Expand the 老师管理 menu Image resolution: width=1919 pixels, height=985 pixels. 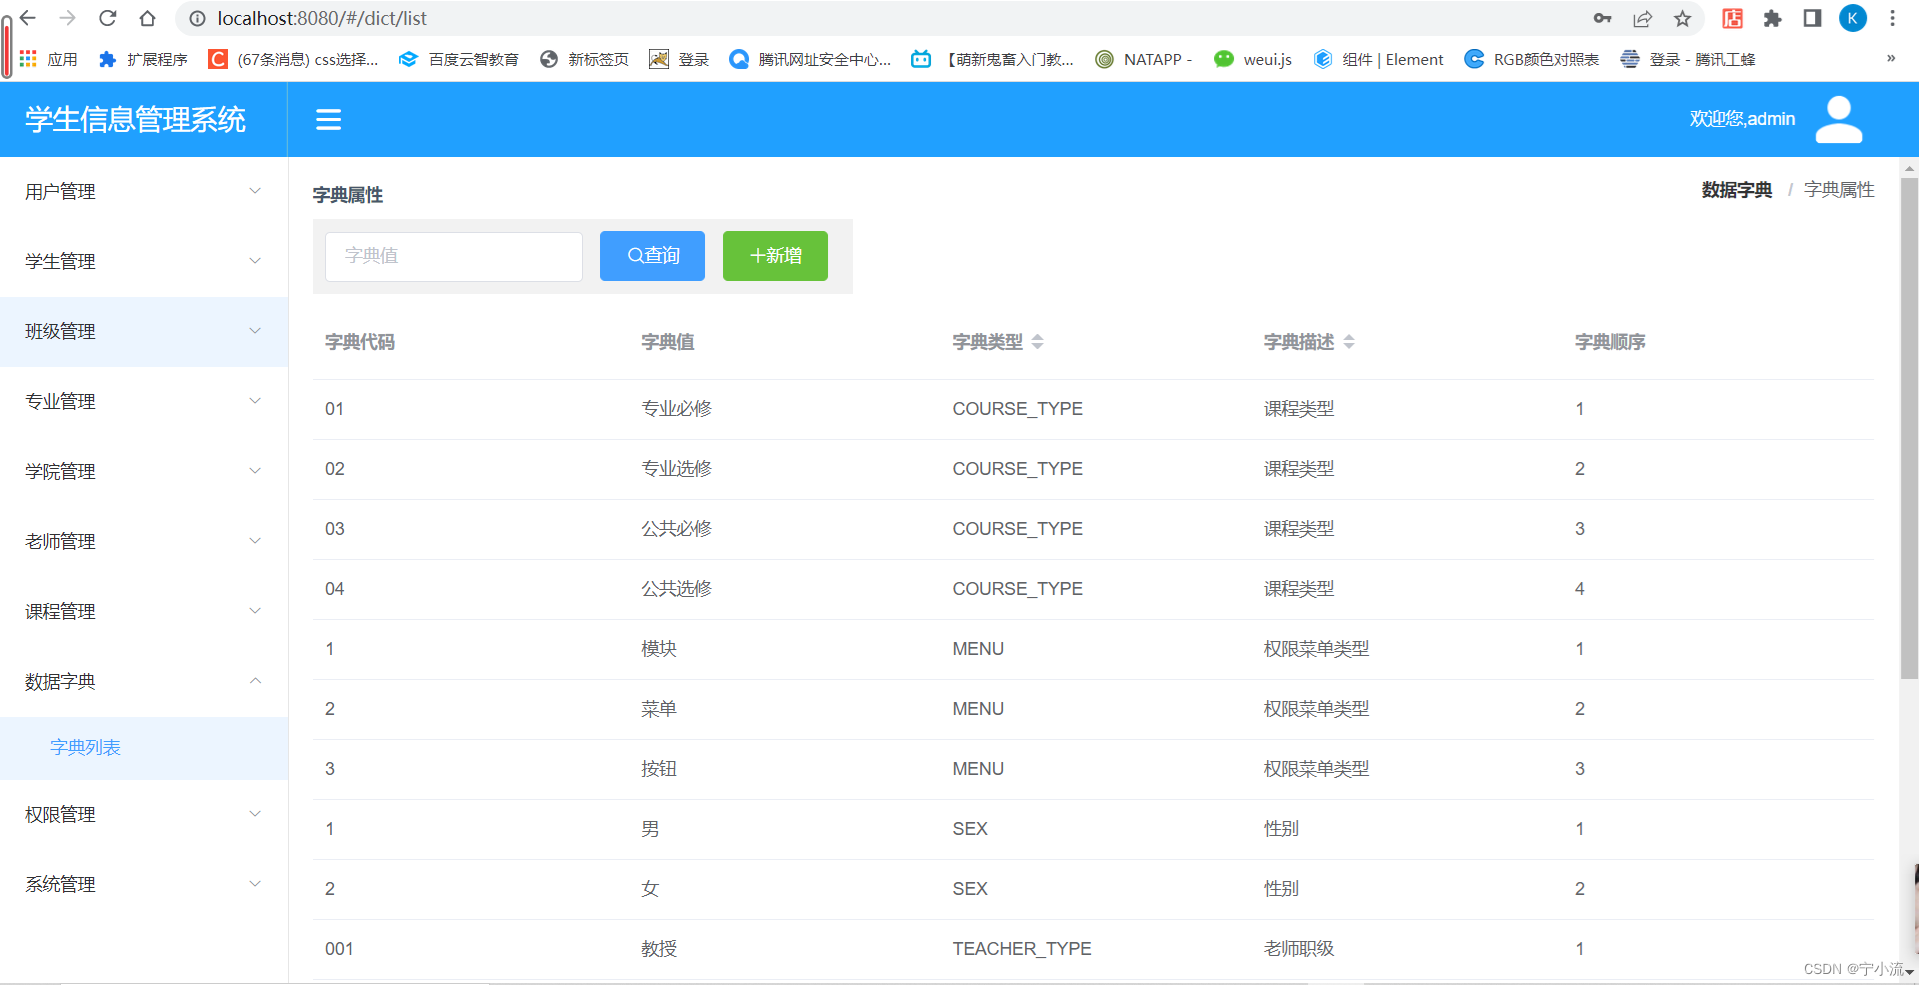pos(144,542)
